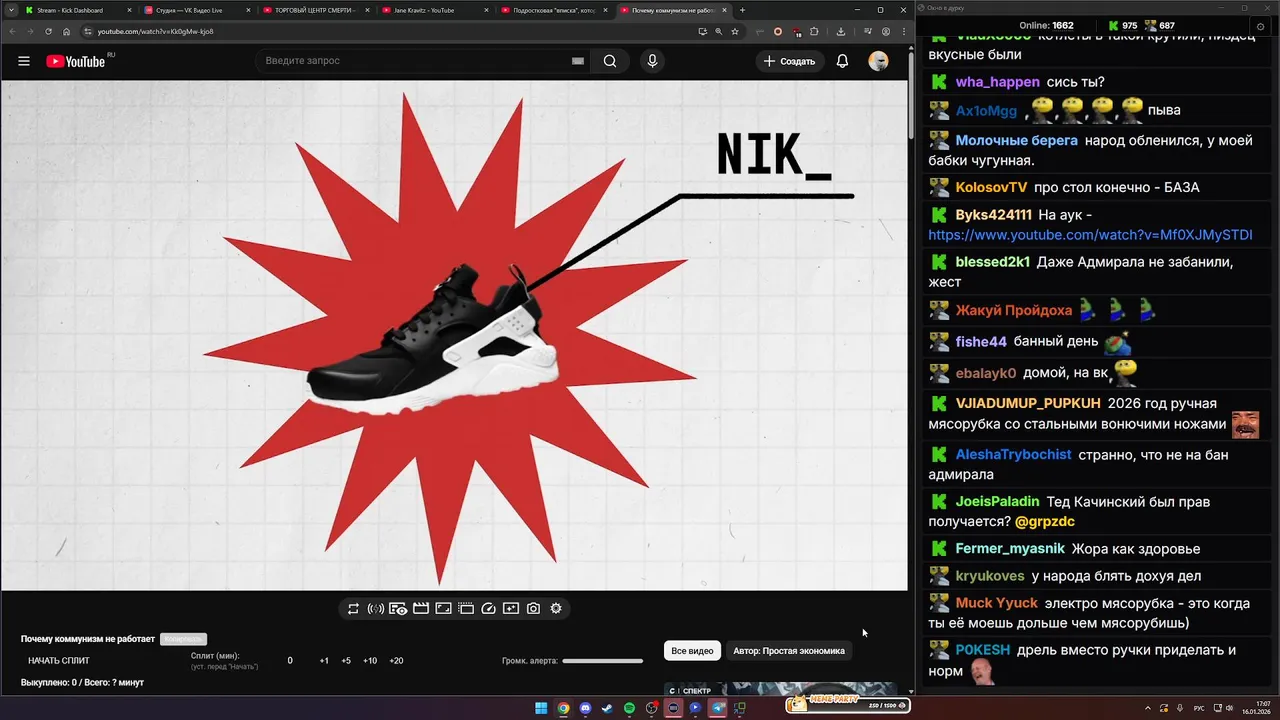1280x720 pixels.
Task: Switch to Stream - Kick Dashboard tab
Action: coord(78,10)
